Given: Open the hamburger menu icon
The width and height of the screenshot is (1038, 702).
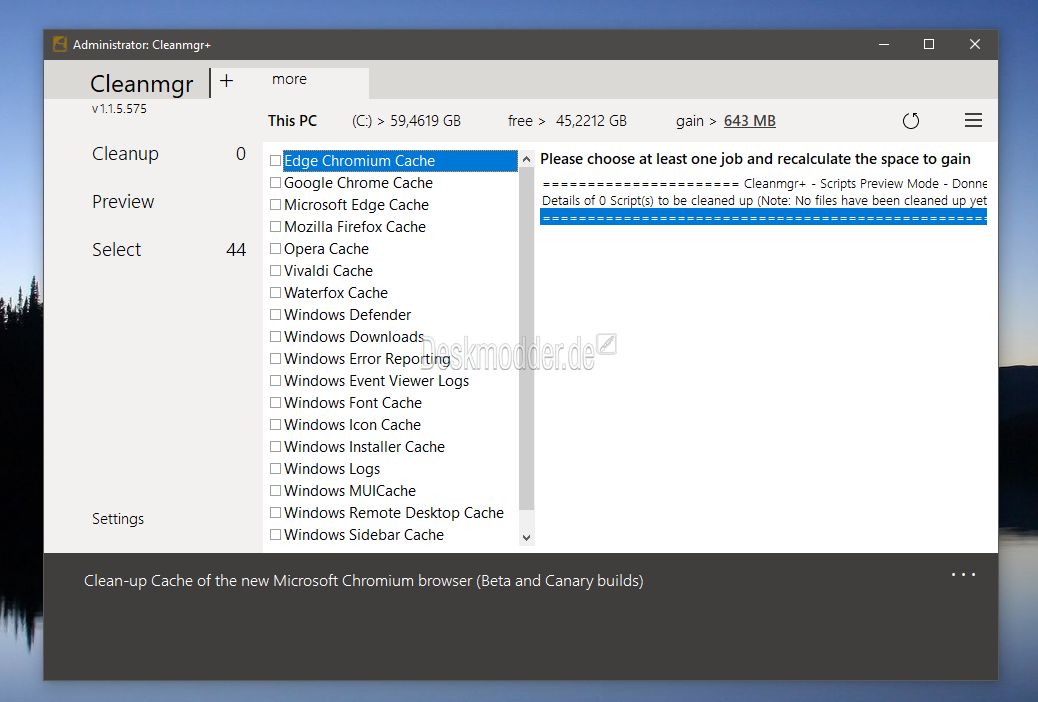Looking at the screenshot, I should pos(973,120).
